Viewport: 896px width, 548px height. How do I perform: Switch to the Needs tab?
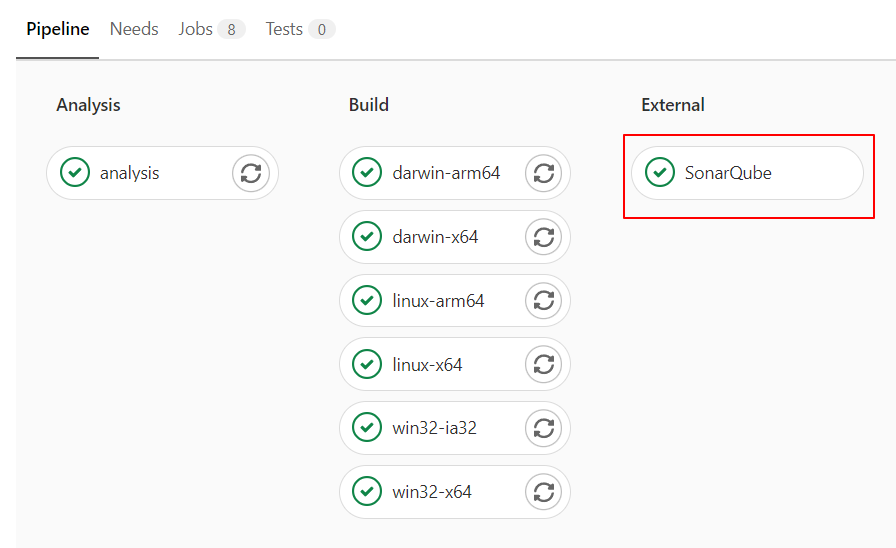click(134, 29)
